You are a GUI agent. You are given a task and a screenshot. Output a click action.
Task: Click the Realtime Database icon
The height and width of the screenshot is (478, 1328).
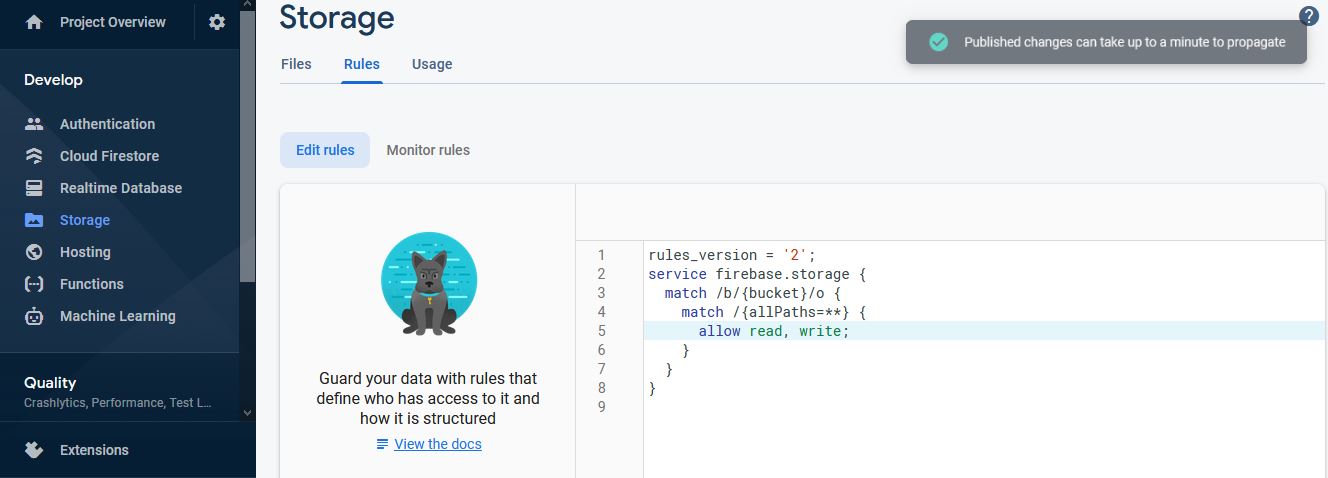(34, 188)
